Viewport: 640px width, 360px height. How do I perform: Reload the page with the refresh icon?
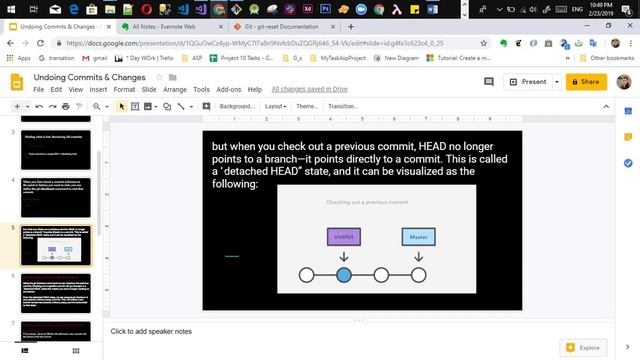[40, 43]
